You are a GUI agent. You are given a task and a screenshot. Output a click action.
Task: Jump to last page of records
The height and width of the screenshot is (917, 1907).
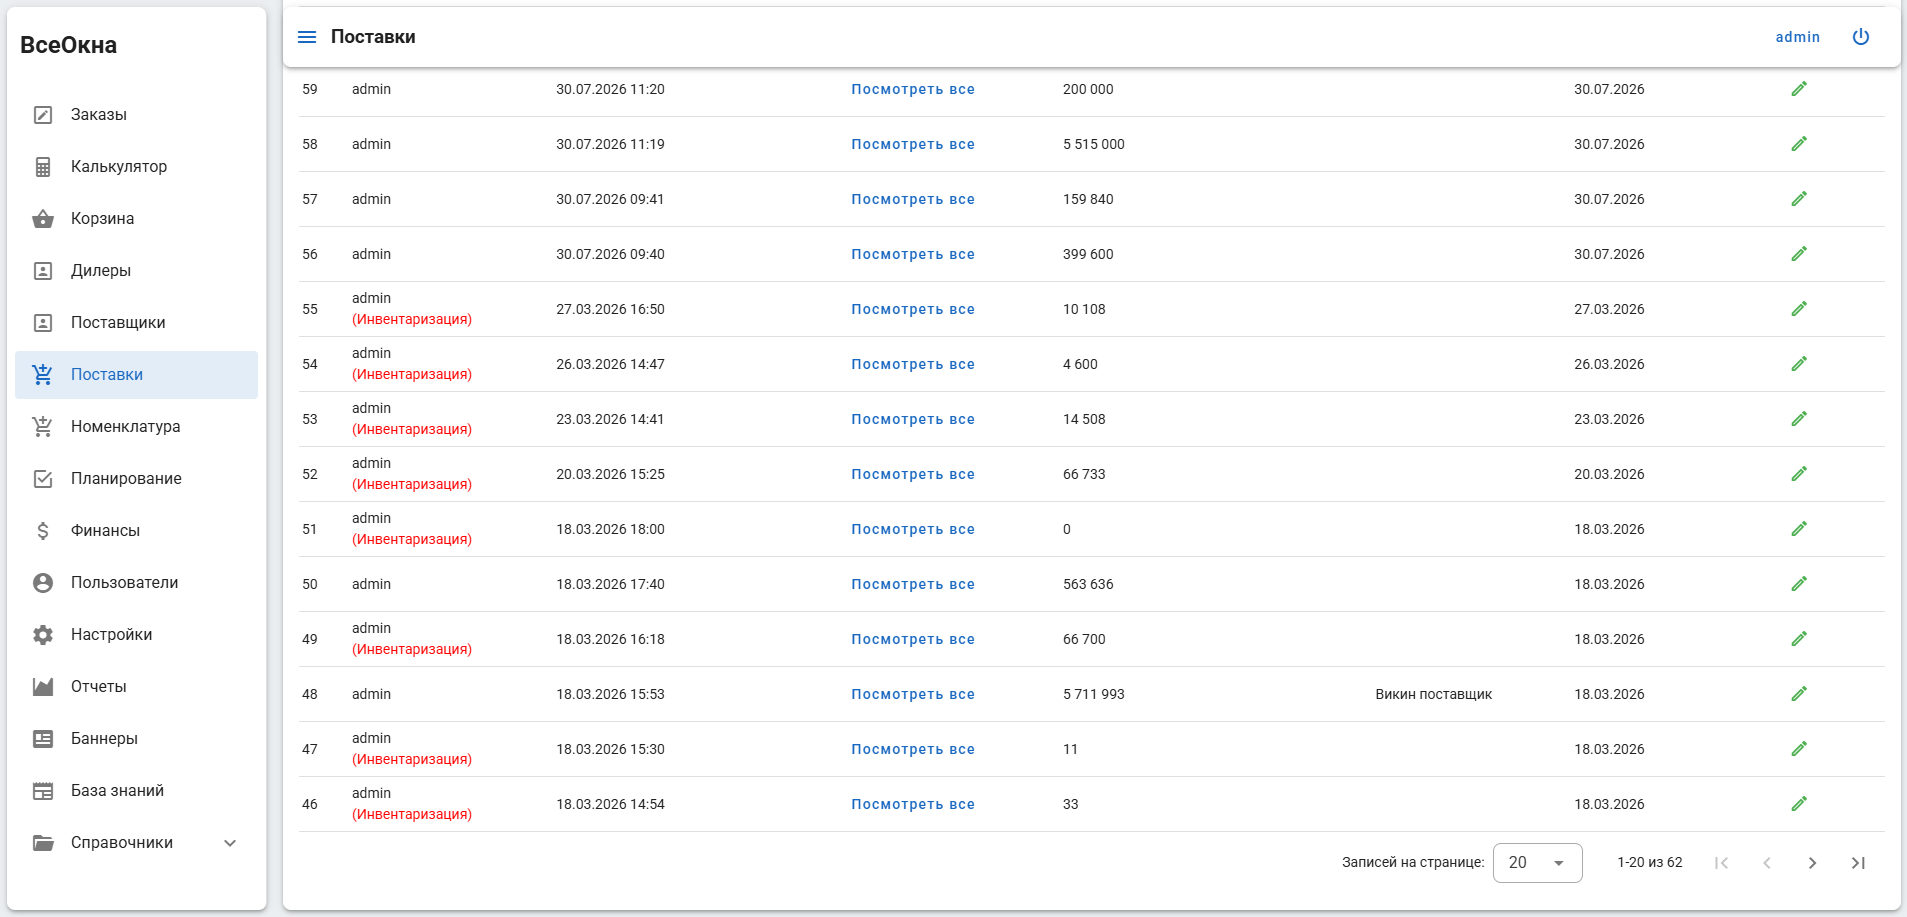1858,863
